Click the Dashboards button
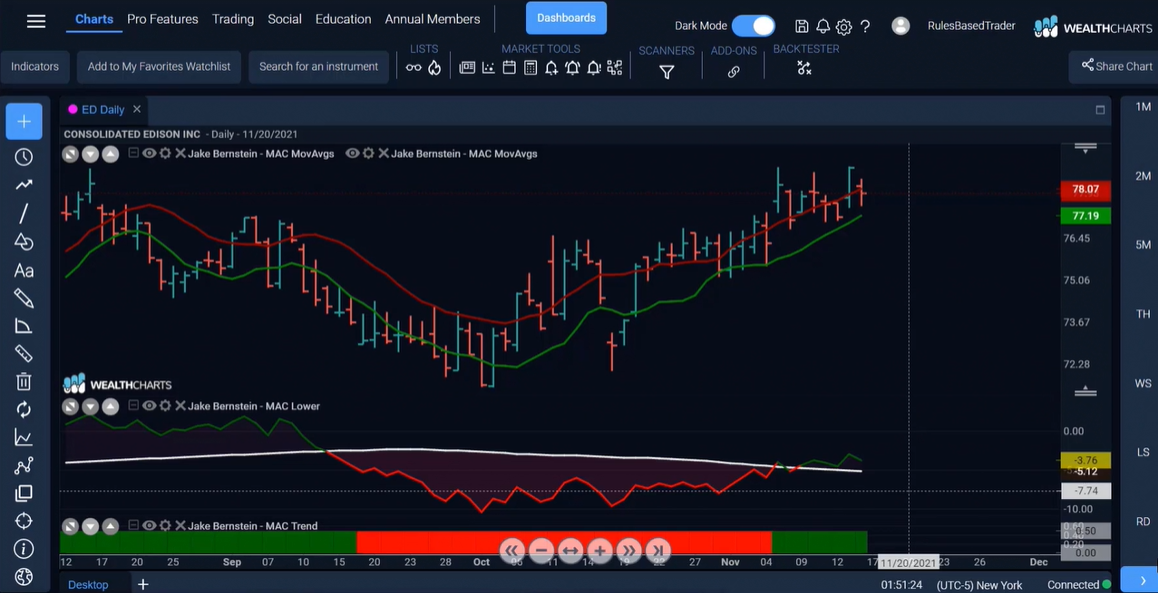 pyautogui.click(x=566, y=18)
